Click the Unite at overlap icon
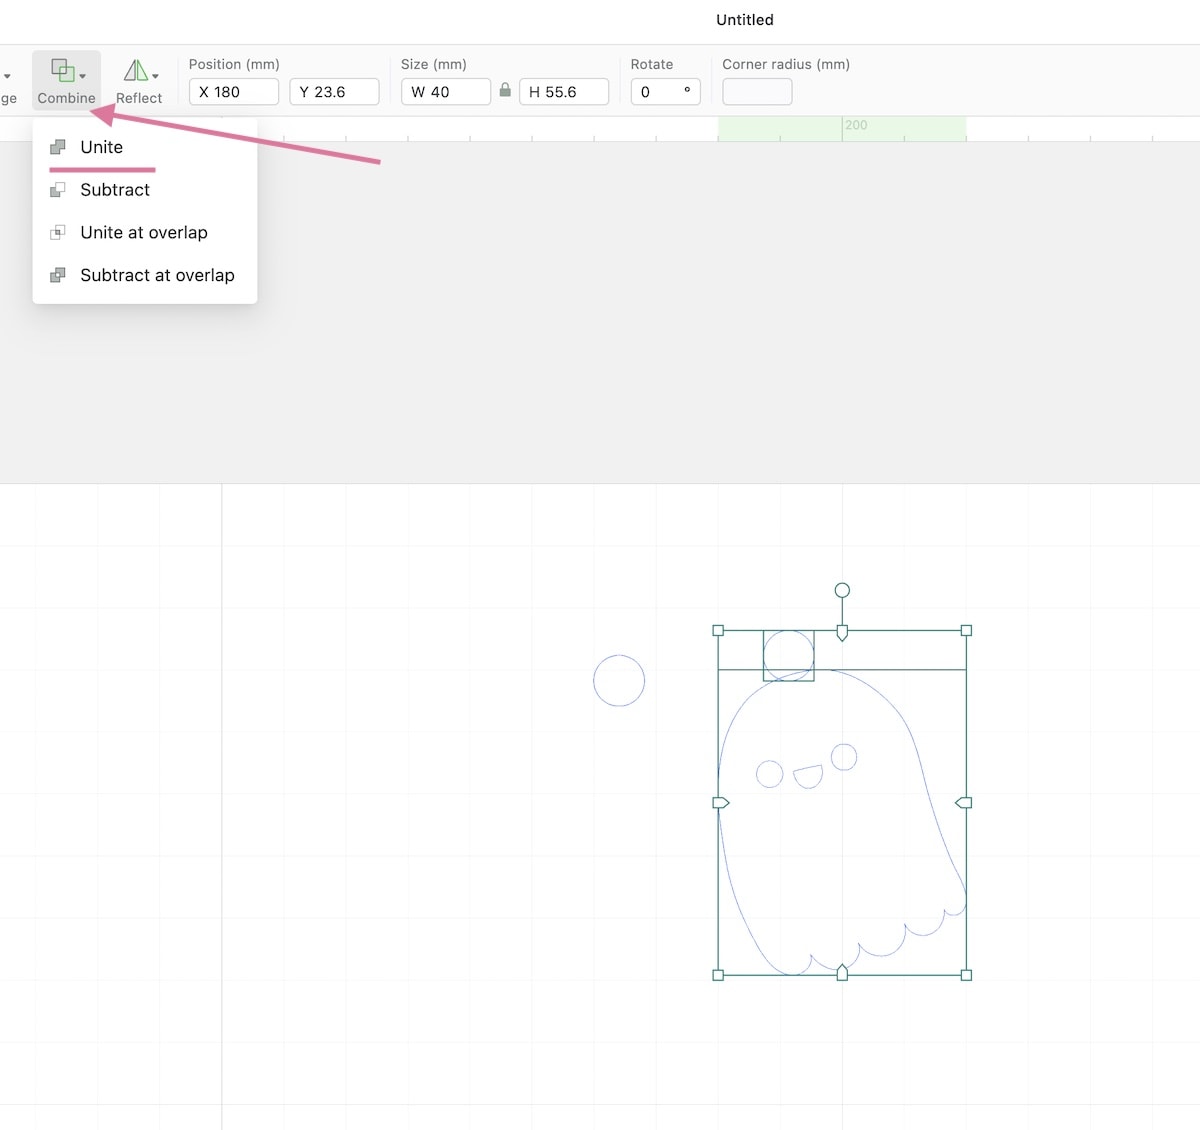Viewport: 1200px width, 1130px height. tap(58, 233)
